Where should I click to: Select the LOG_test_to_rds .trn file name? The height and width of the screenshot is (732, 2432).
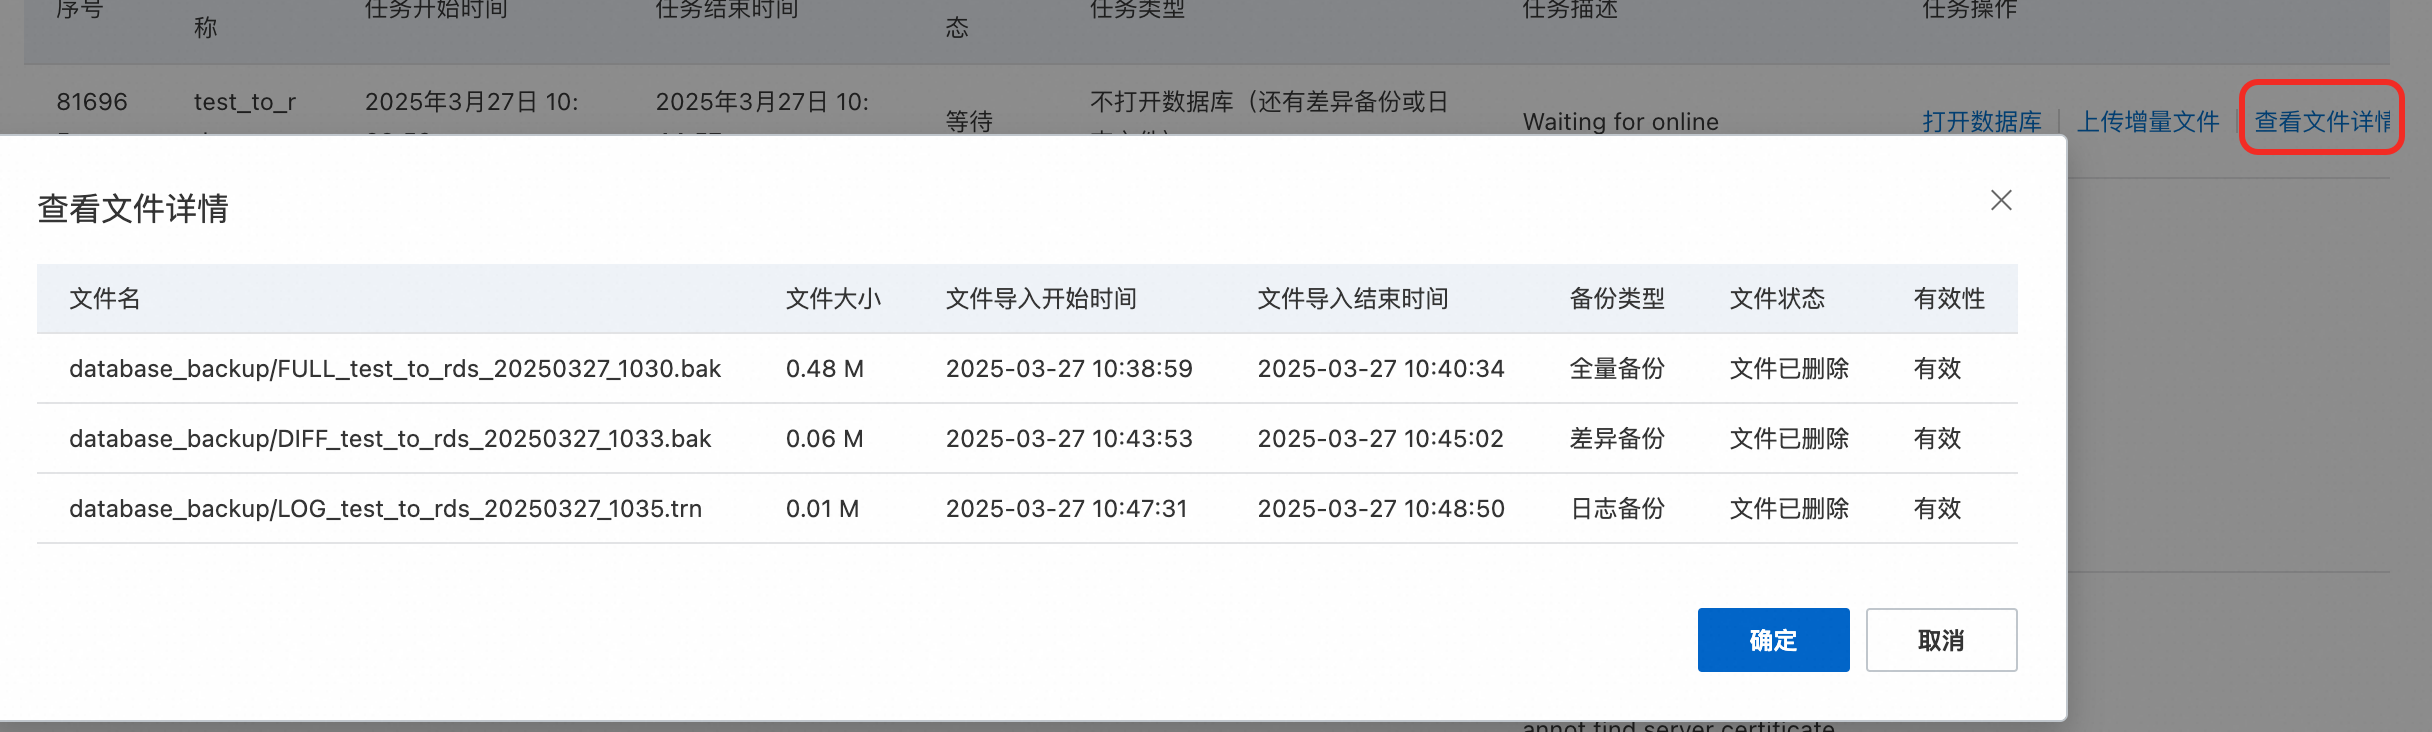[x=385, y=509]
